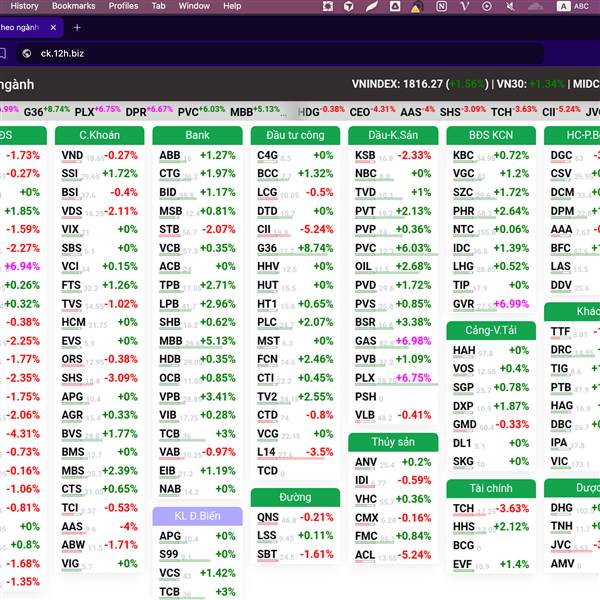600x600 pixels.
Task: Open the cloud sync menu bar icon
Action: [535, 6]
